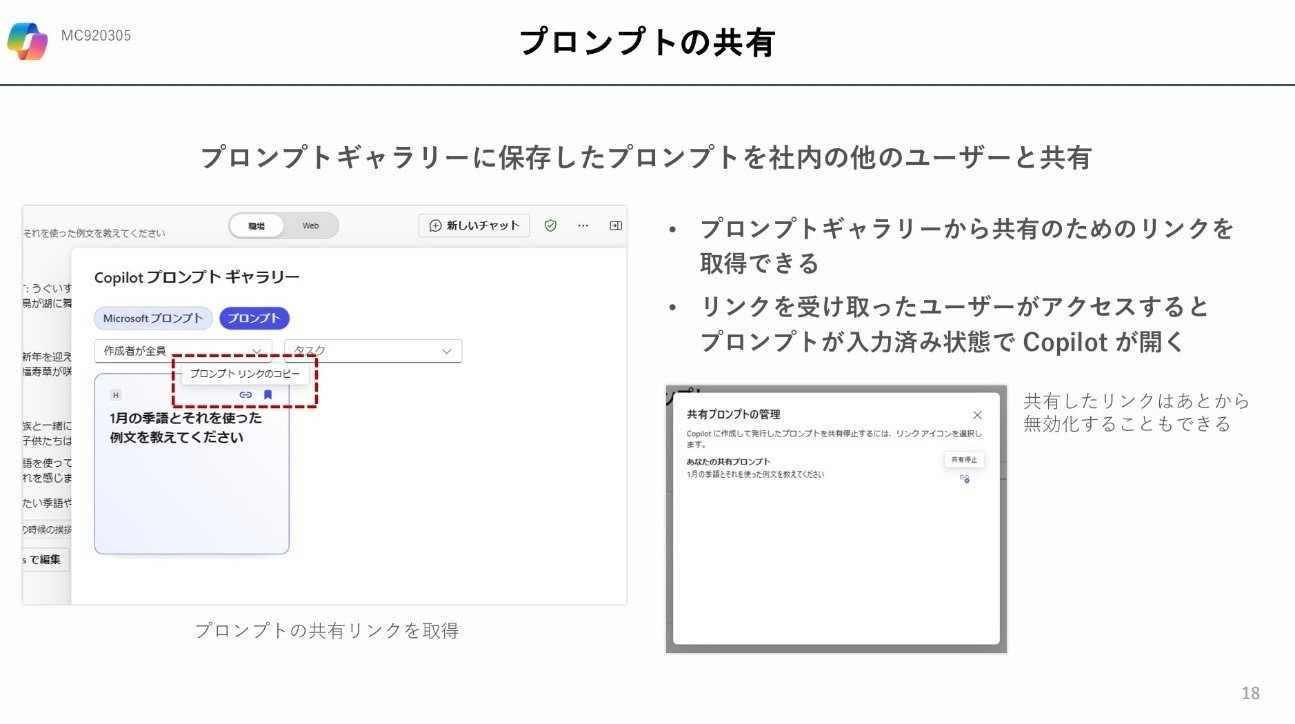Click the bookmark icon on the prompt card
The height and width of the screenshot is (724, 1295).
(x=268, y=395)
